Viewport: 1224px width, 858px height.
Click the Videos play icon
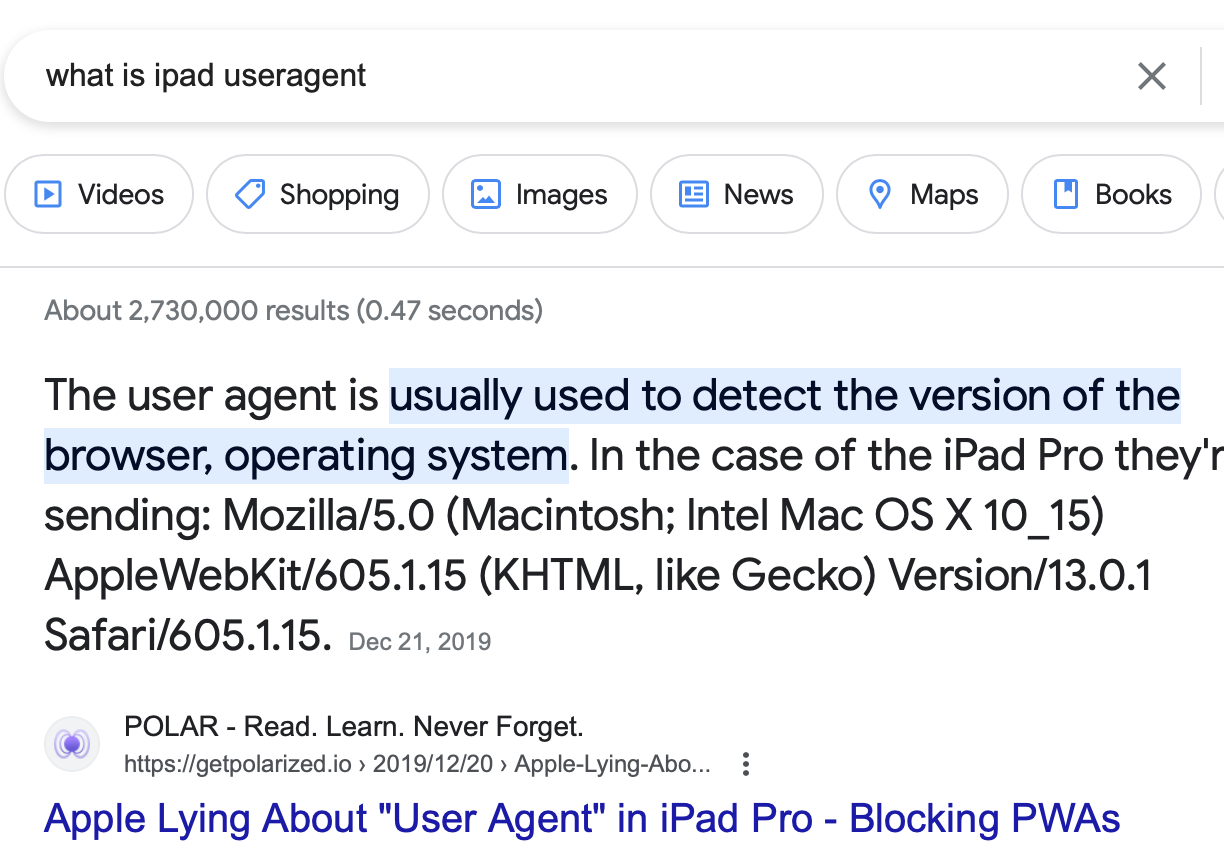[48, 194]
